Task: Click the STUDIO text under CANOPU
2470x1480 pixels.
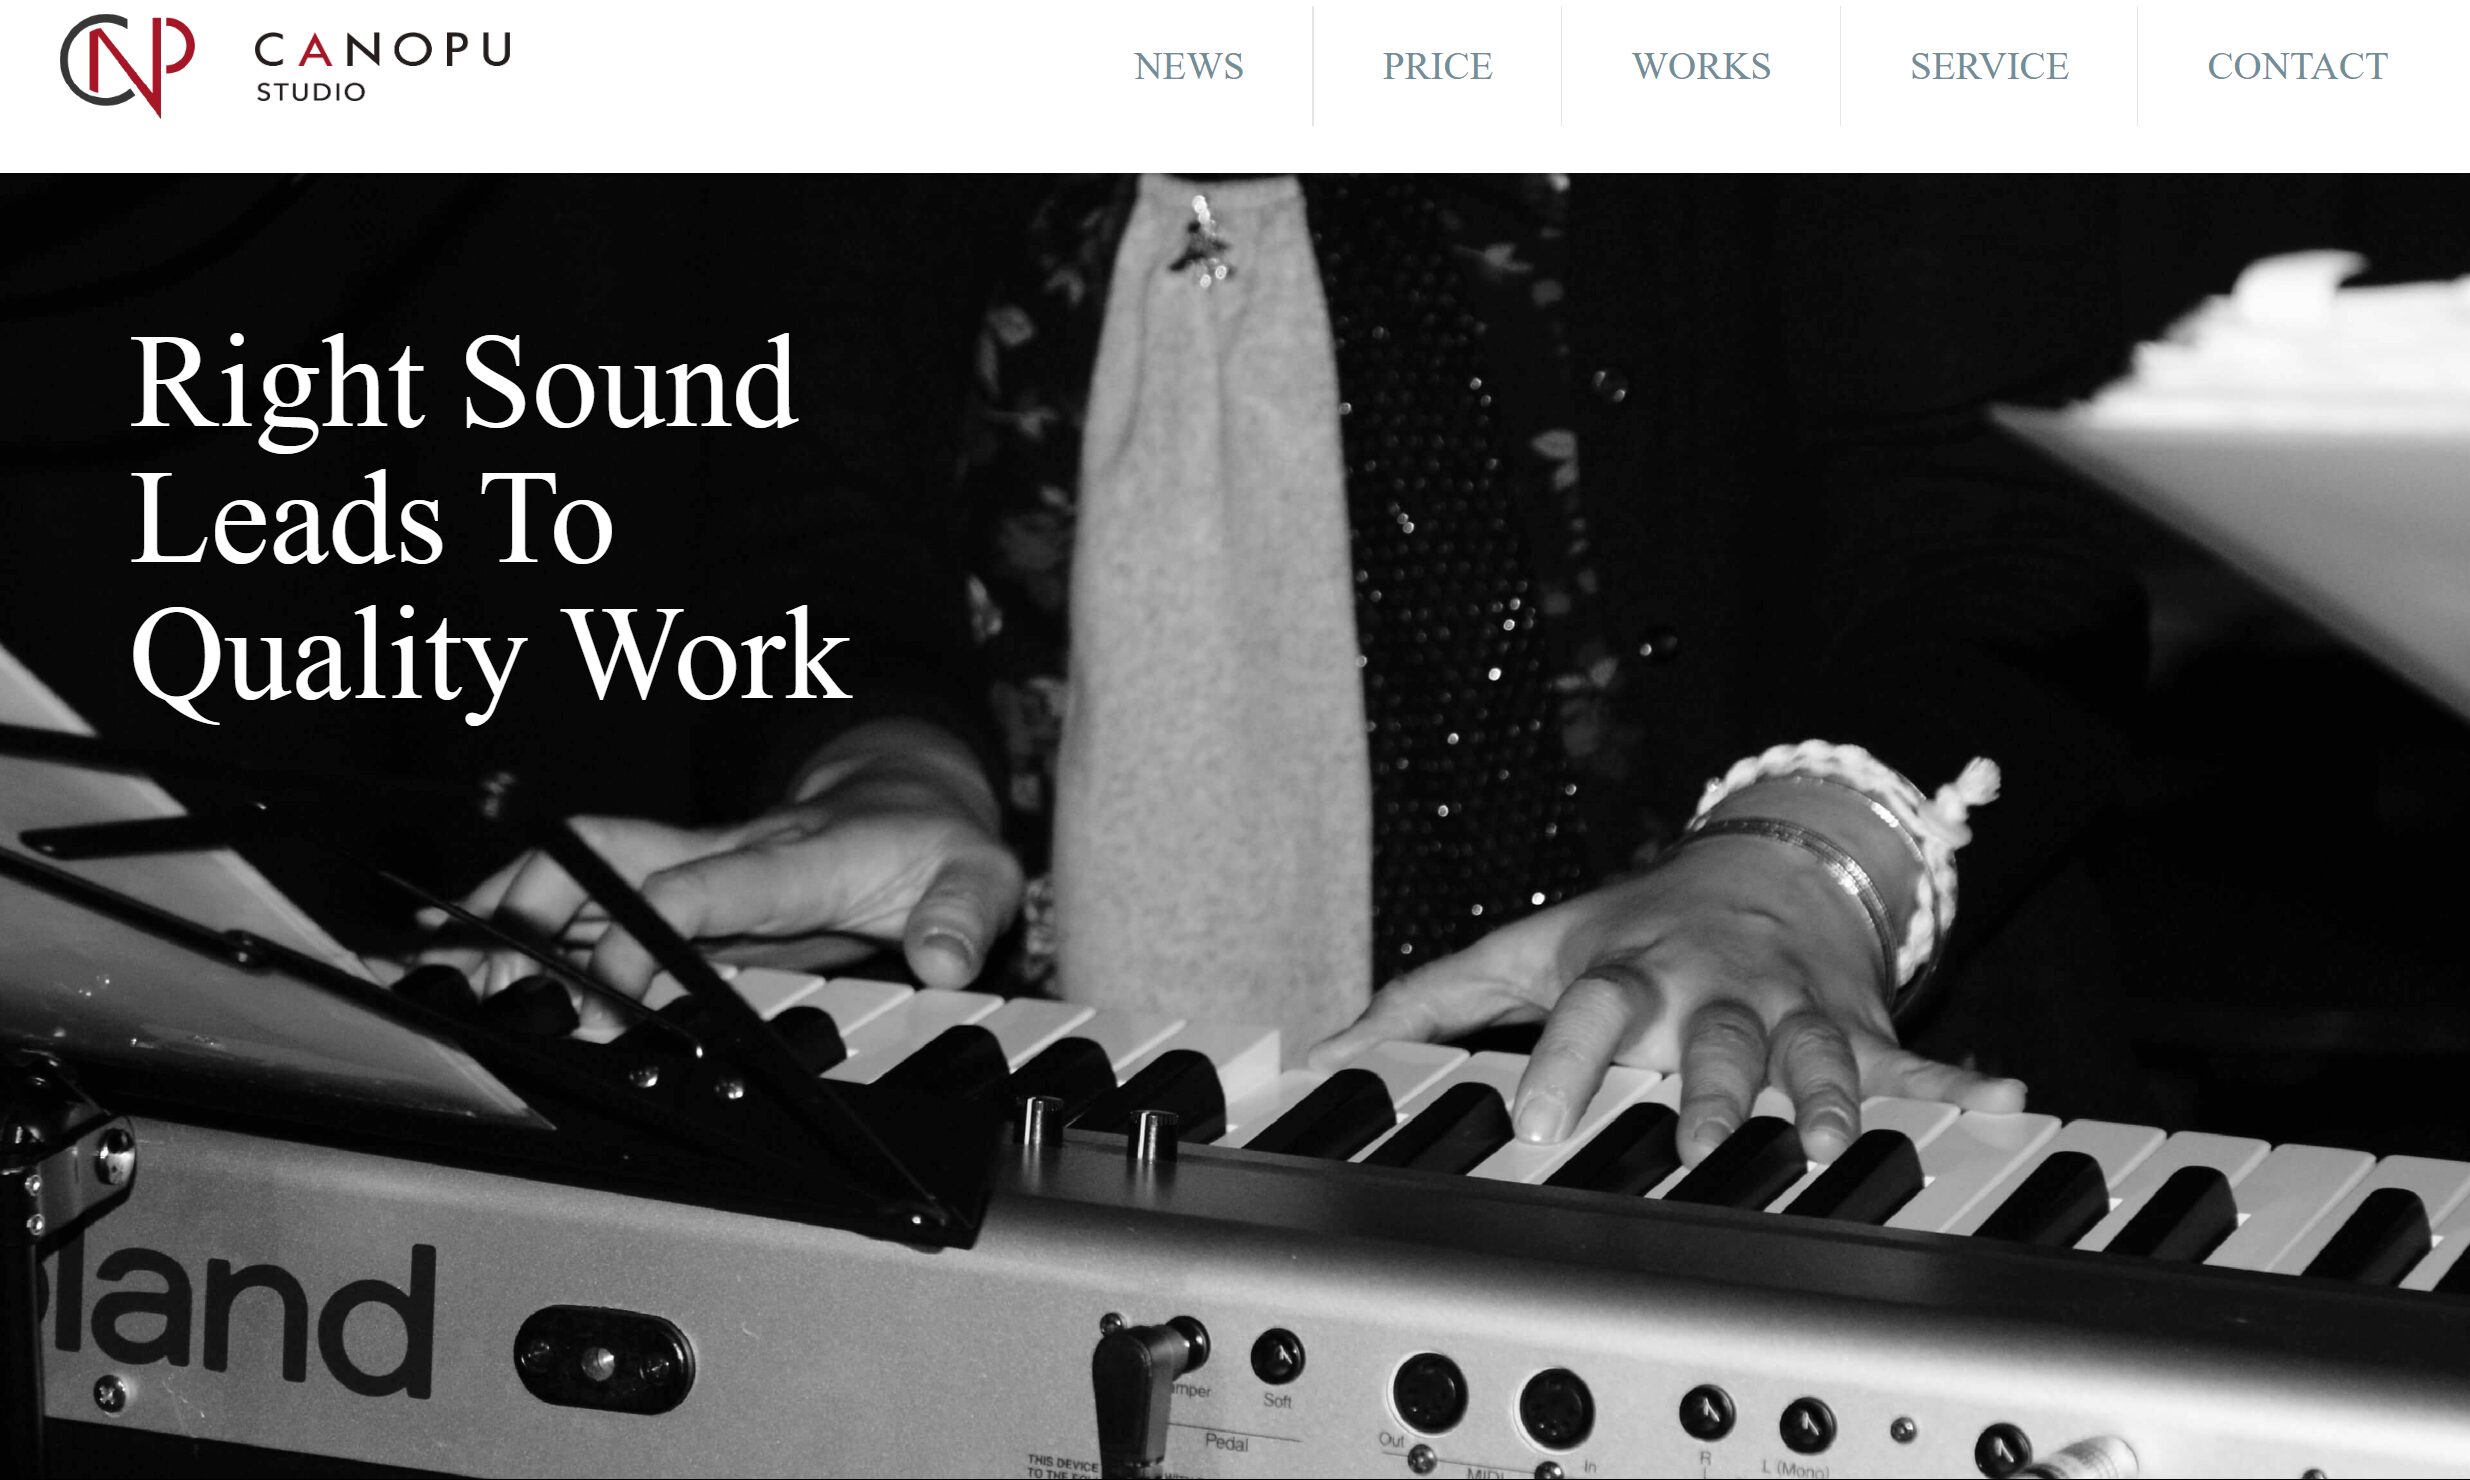Action: pyautogui.click(x=311, y=92)
